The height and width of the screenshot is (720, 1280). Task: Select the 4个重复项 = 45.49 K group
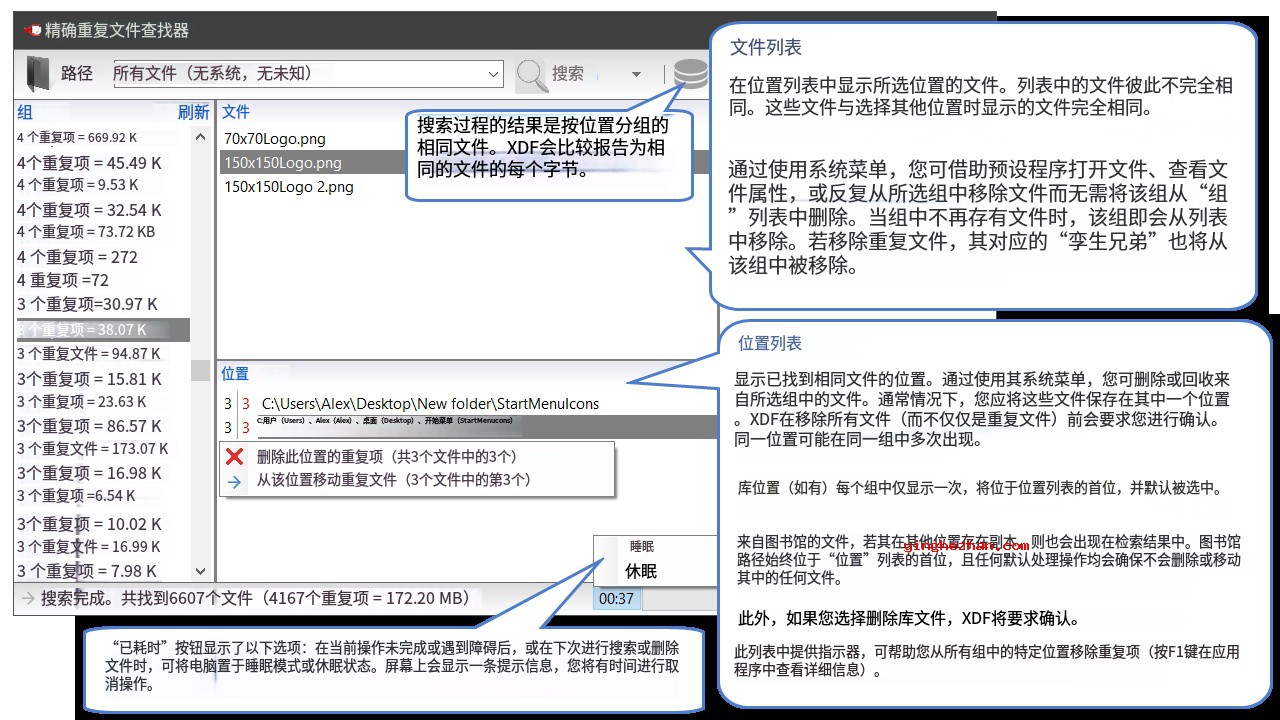tap(89, 162)
